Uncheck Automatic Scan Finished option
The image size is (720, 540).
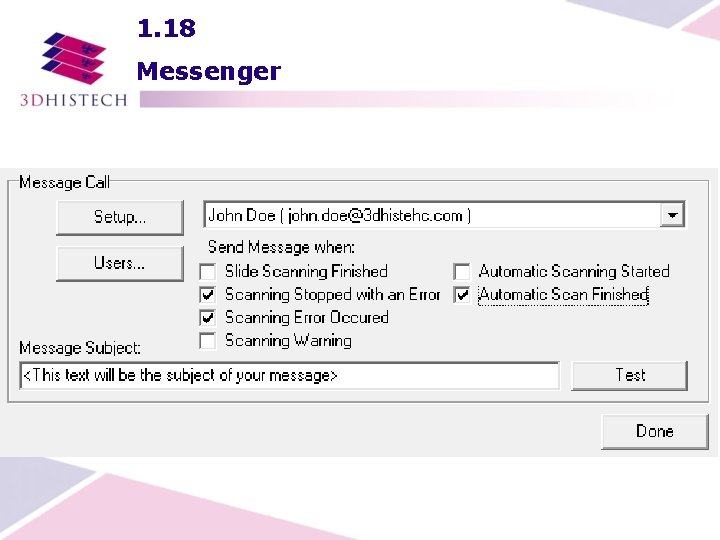(x=461, y=294)
